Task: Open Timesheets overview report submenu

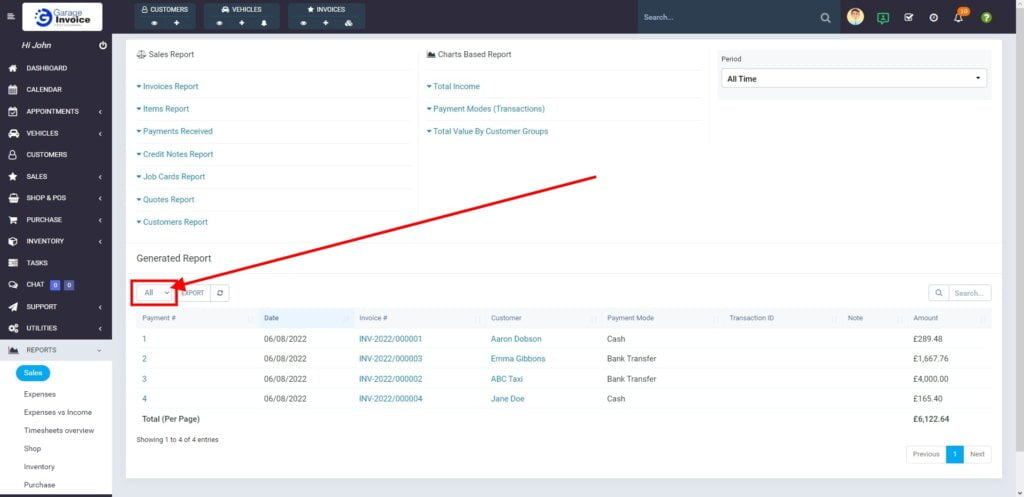Action: click(59, 430)
